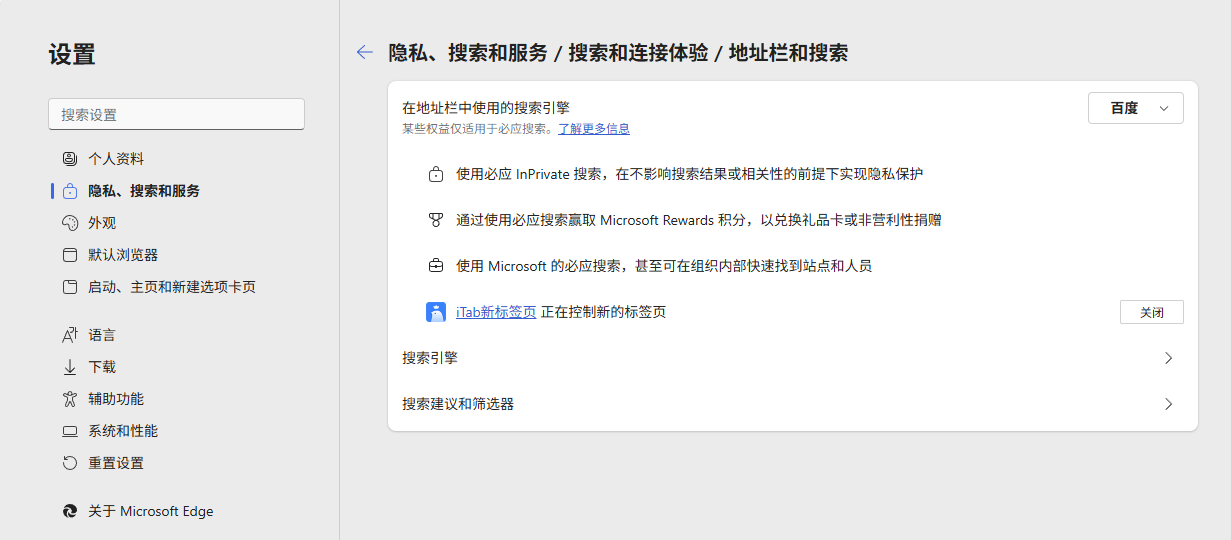Image resolution: width=1231 pixels, height=540 pixels.
Task: Open the 了解更多信息 link
Action: coord(594,129)
